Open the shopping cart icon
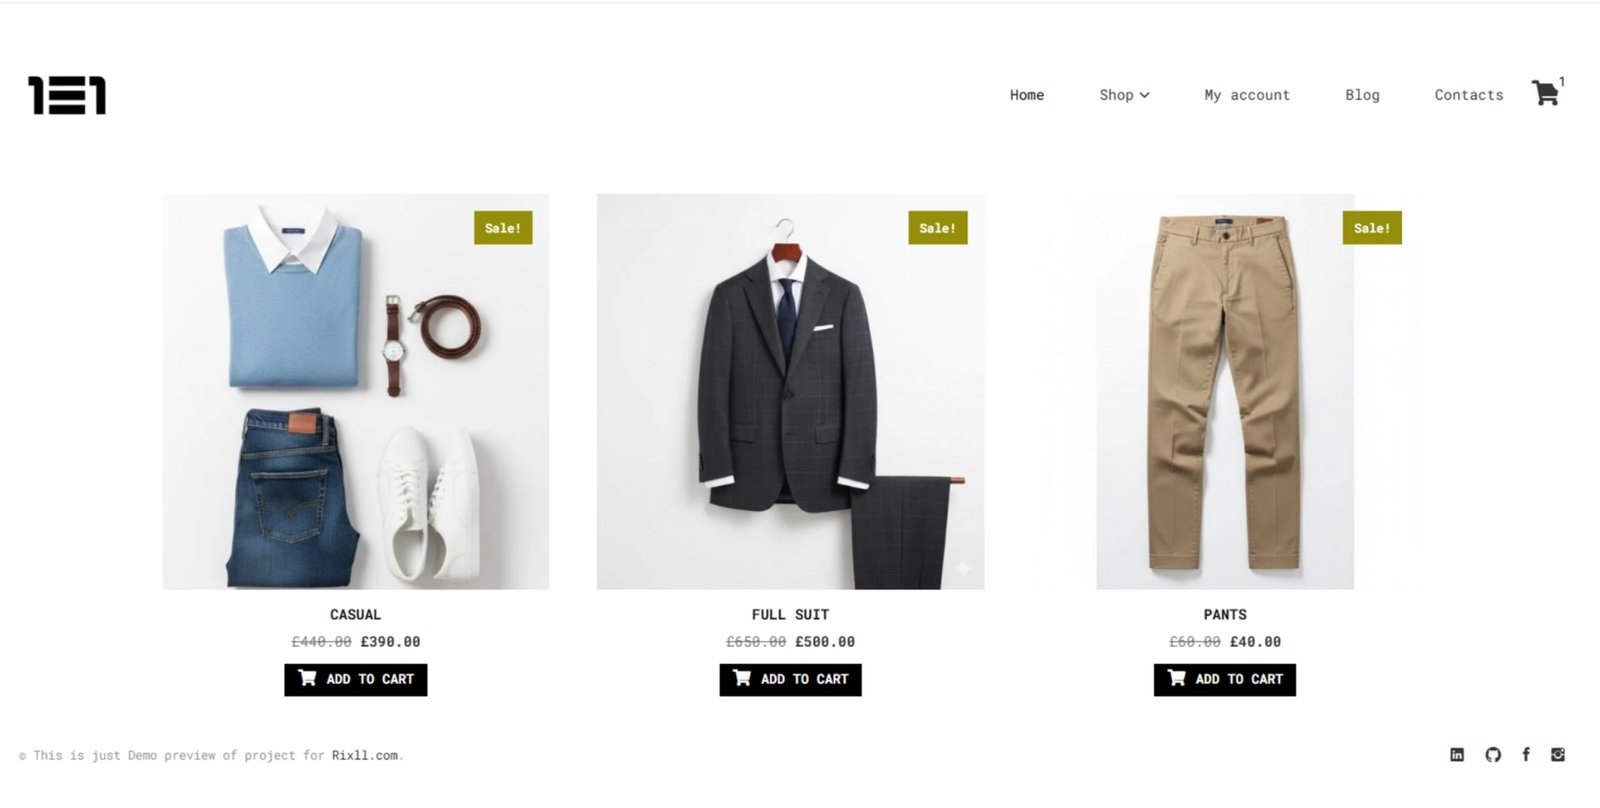 (1545, 93)
